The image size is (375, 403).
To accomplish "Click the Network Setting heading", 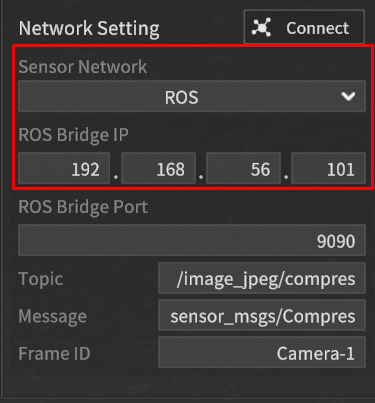I will pyautogui.click(x=89, y=28).
